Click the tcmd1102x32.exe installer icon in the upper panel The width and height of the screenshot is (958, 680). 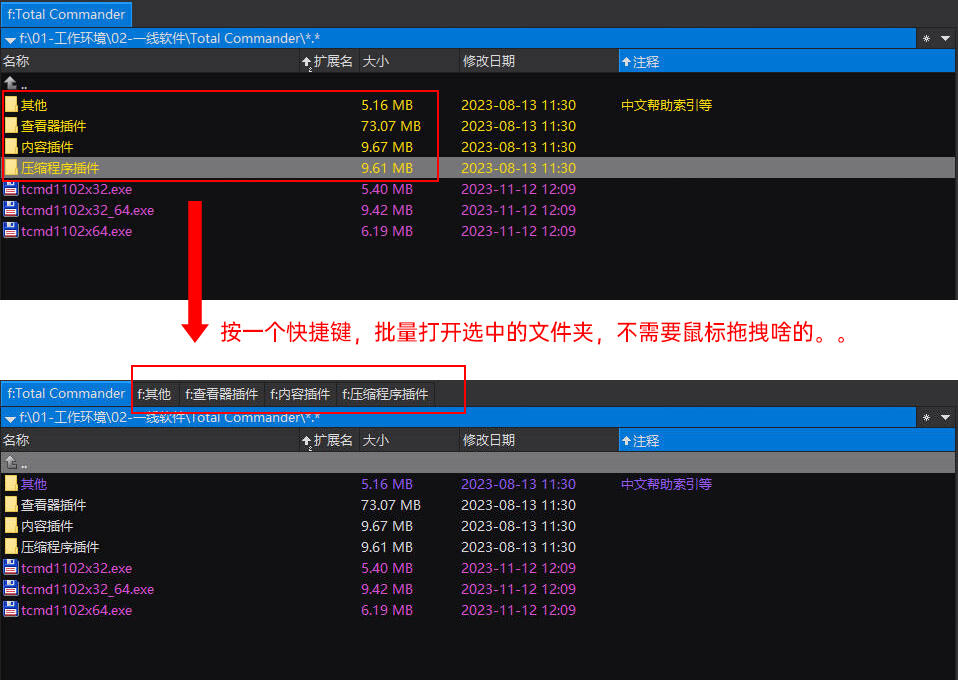[11, 189]
